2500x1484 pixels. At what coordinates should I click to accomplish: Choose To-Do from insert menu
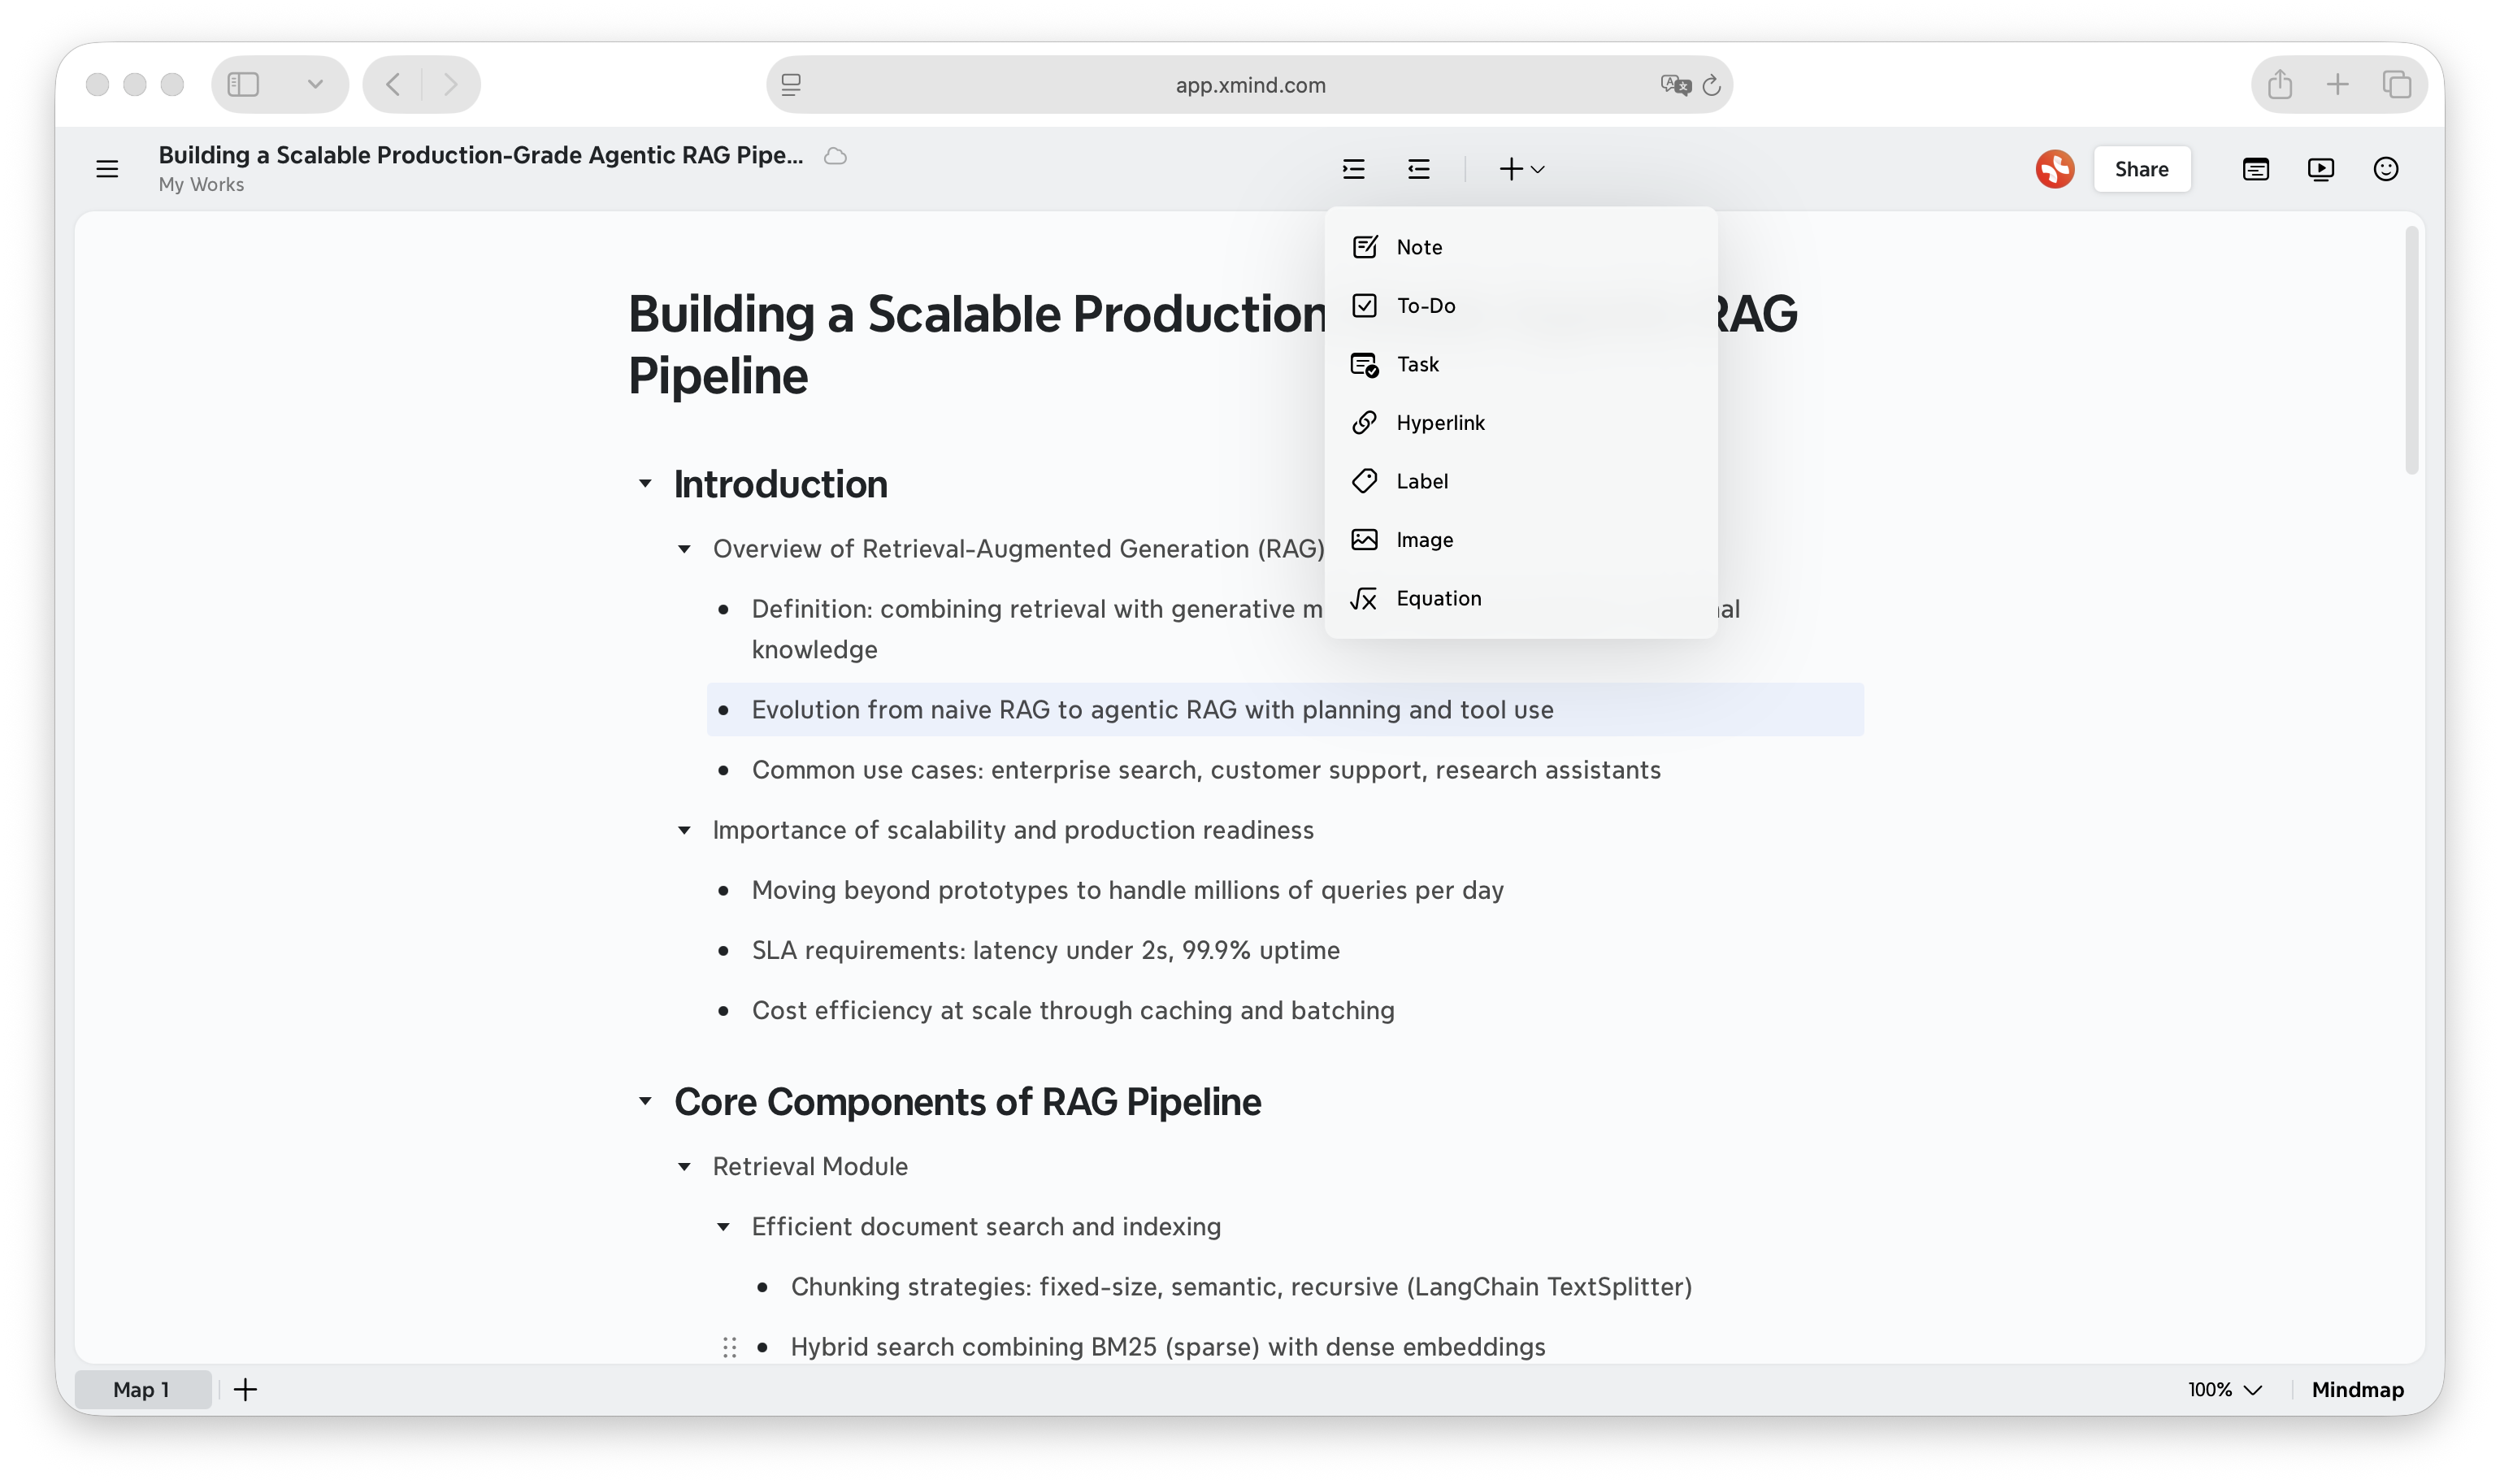[1520, 306]
